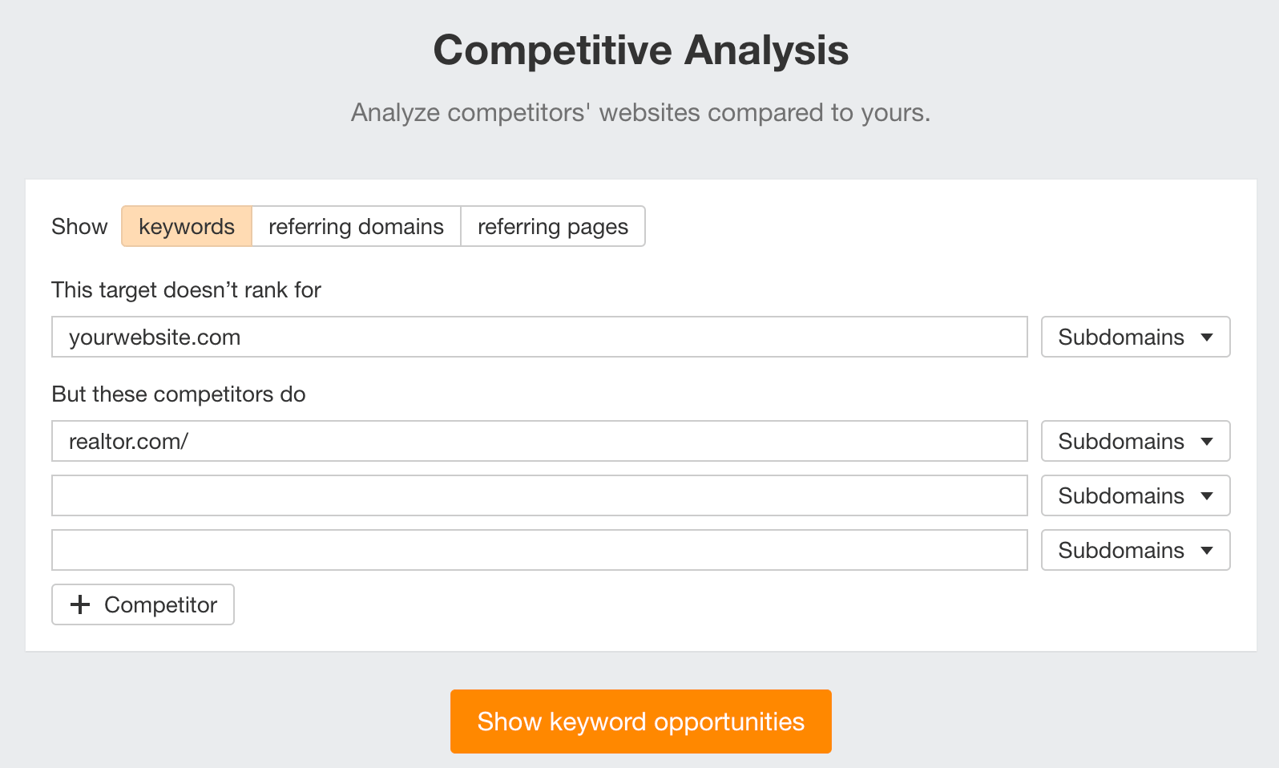Viewport: 1279px width, 768px height.
Task: Click the realtor.com competitor input field
Action: click(x=540, y=441)
